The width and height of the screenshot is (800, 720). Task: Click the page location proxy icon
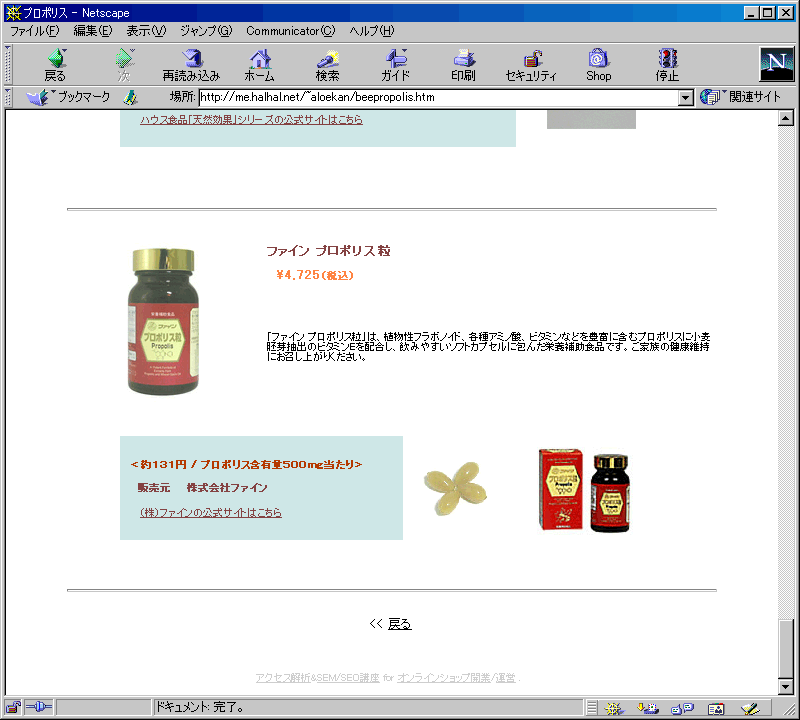pos(131,97)
